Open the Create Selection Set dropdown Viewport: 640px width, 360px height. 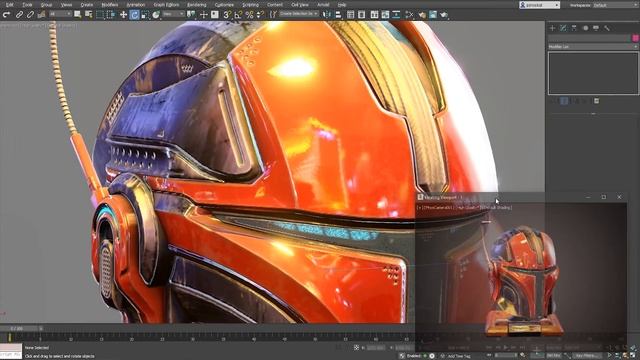(x=299, y=14)
